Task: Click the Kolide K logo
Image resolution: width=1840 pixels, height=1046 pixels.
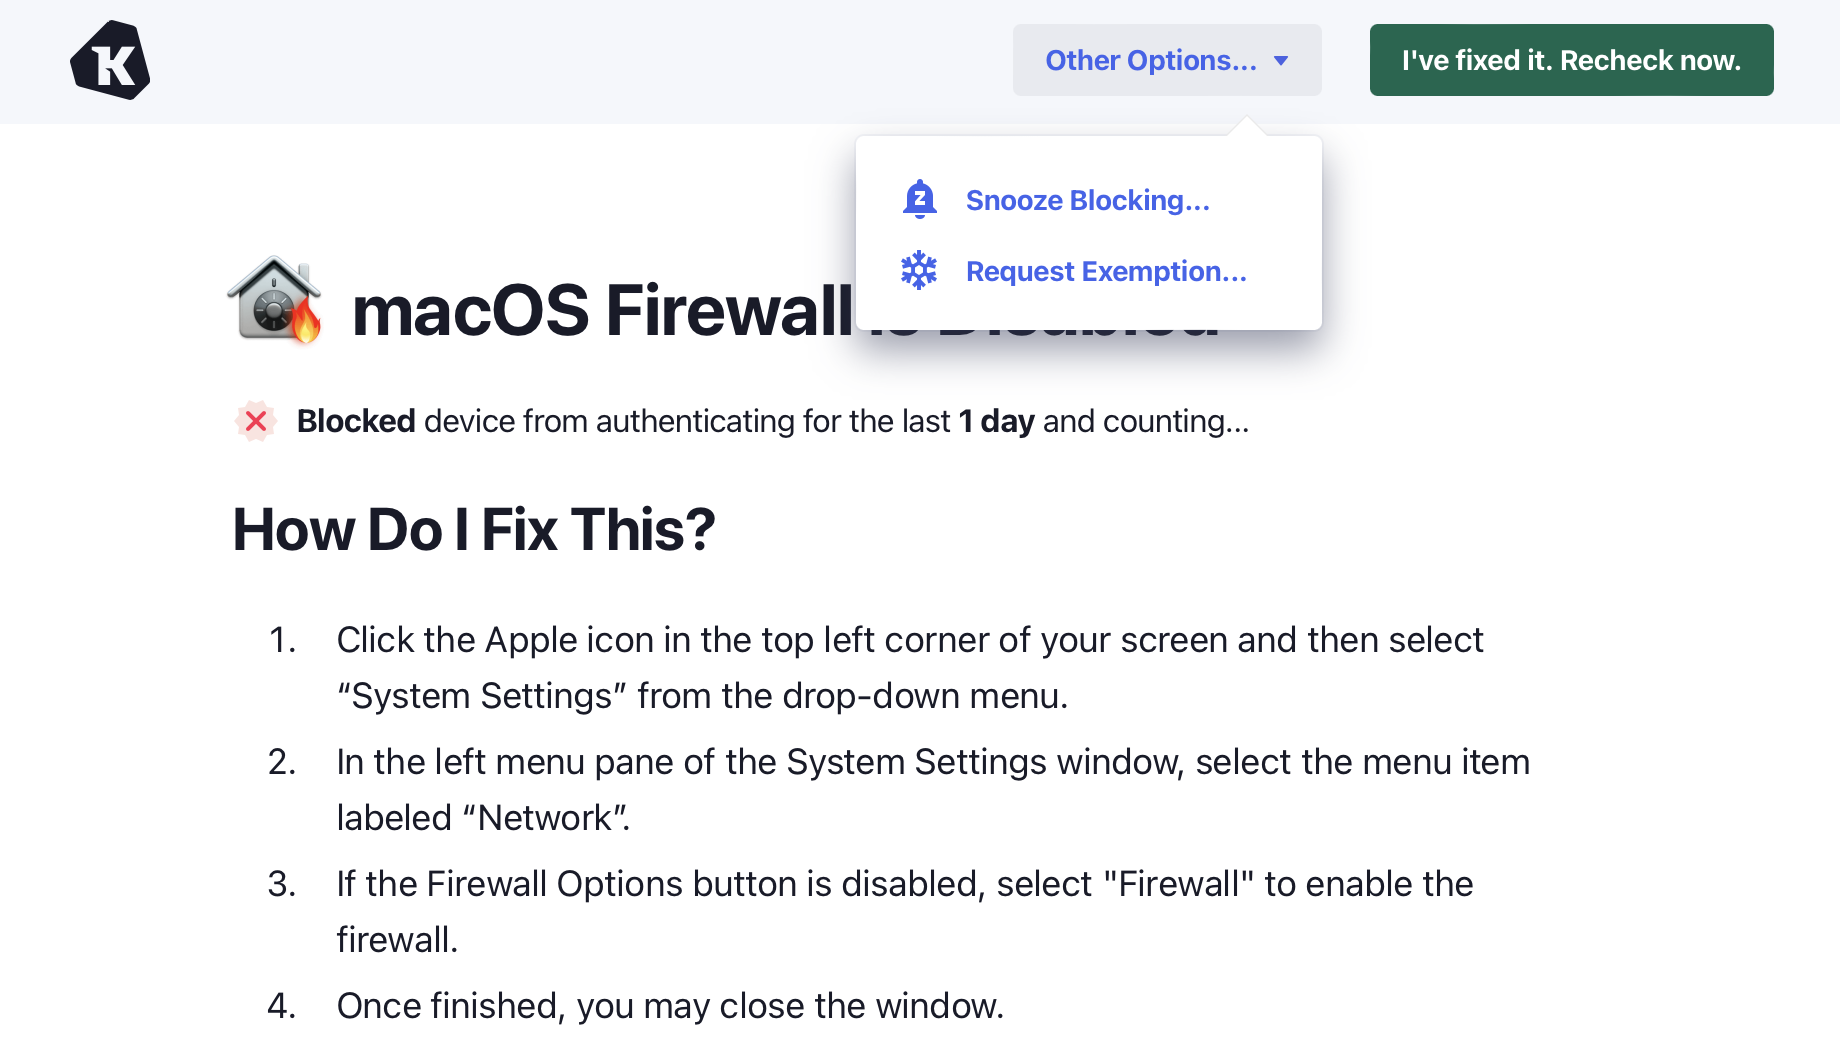Action: click(110, 61)
